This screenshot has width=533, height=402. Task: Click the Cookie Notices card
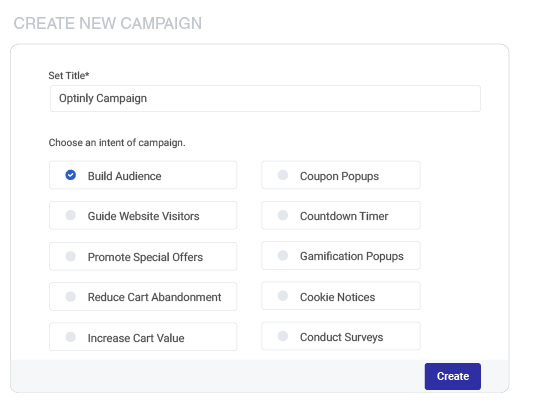pos(341,296)
